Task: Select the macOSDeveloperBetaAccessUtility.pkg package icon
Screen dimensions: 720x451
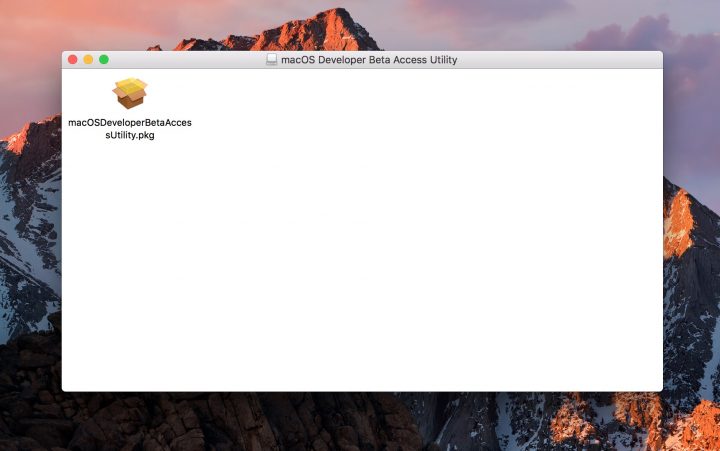Action: pos(130,93)
